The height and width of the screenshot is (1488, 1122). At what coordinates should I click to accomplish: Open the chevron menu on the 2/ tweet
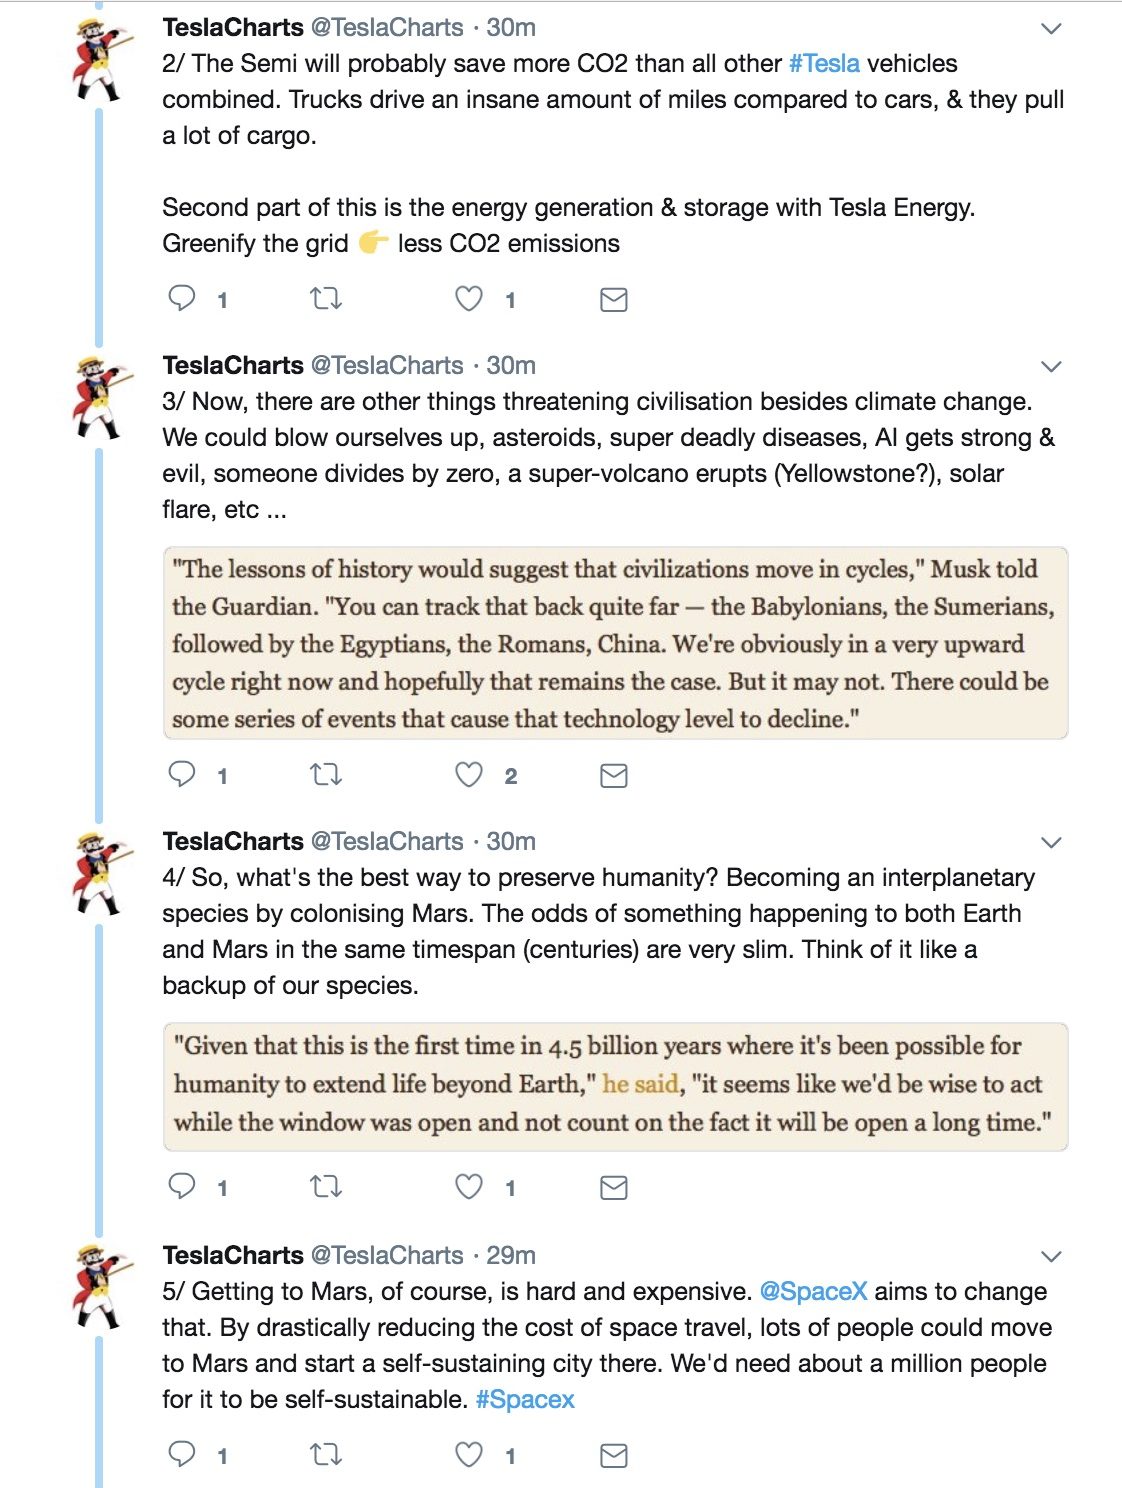coord(1051,29)
